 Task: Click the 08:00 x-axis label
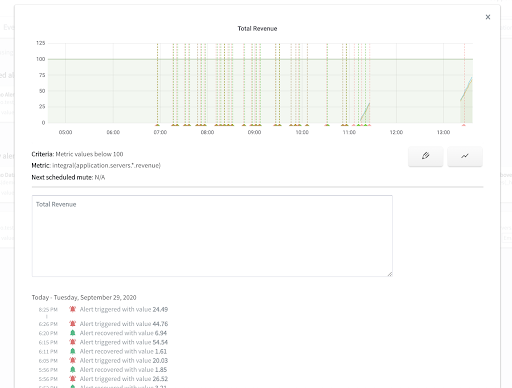click(x=207, y=132)
